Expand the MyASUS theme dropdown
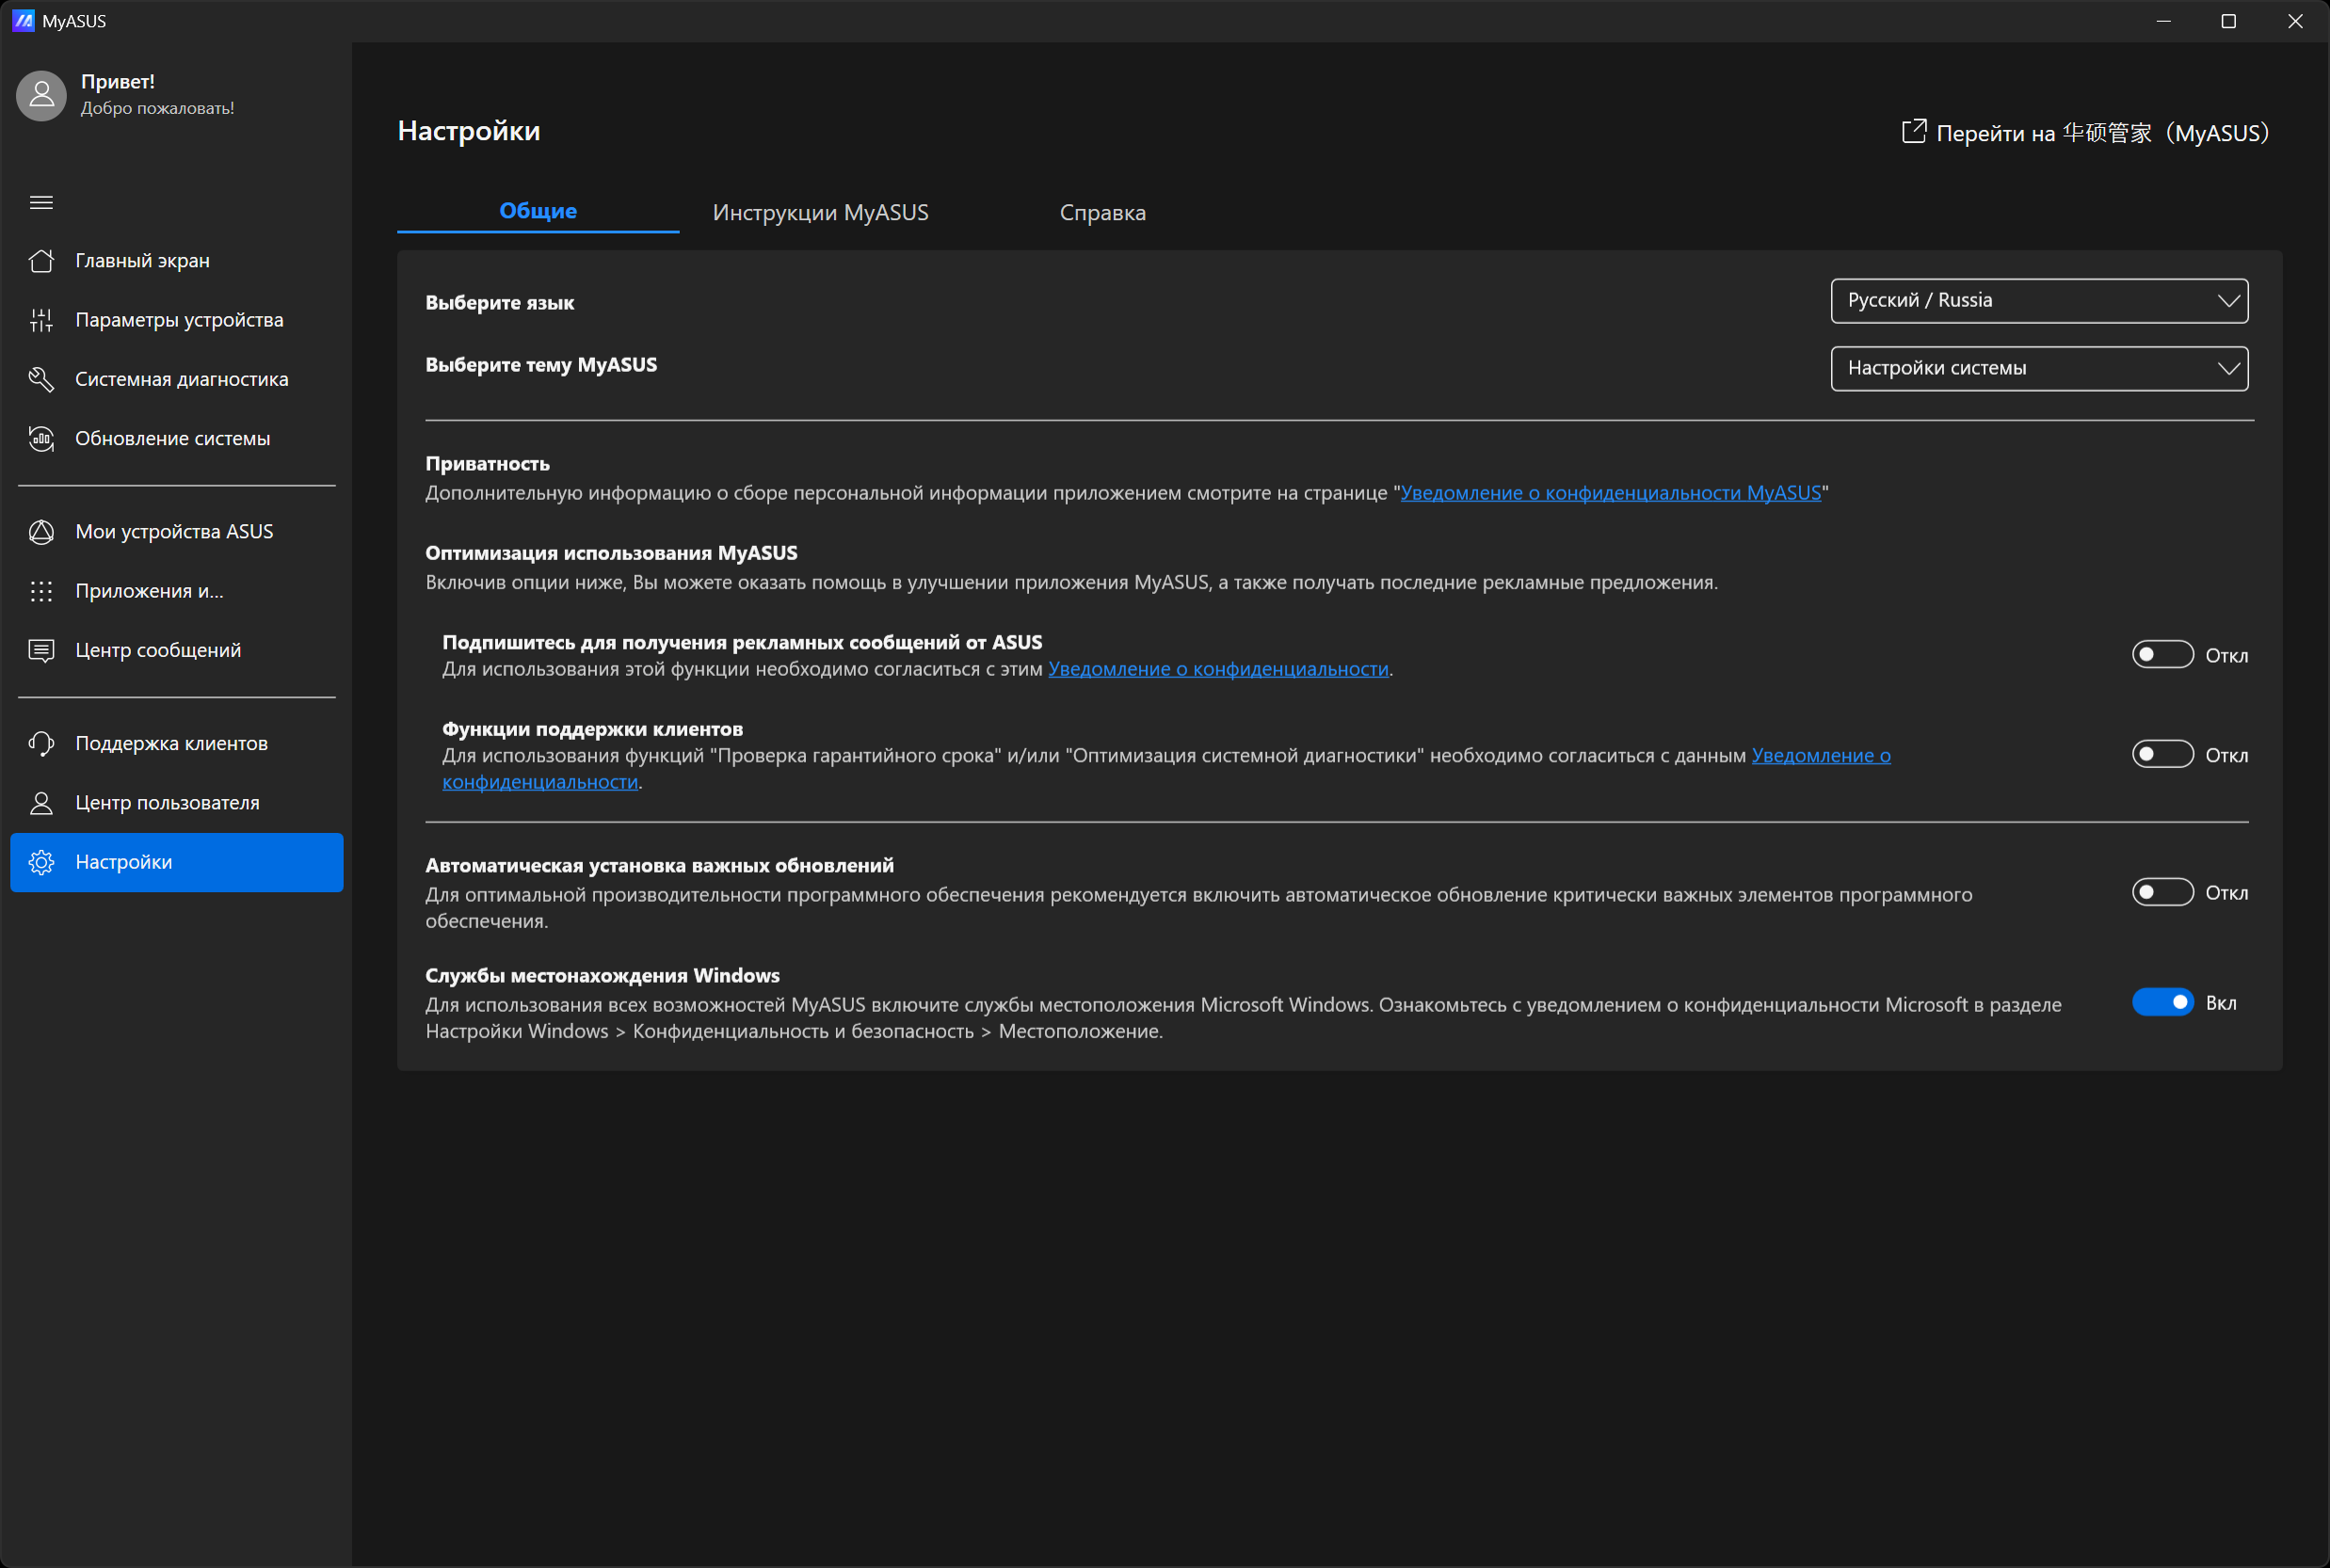Viewport: 2330px width, 1568px height. 2038,368
